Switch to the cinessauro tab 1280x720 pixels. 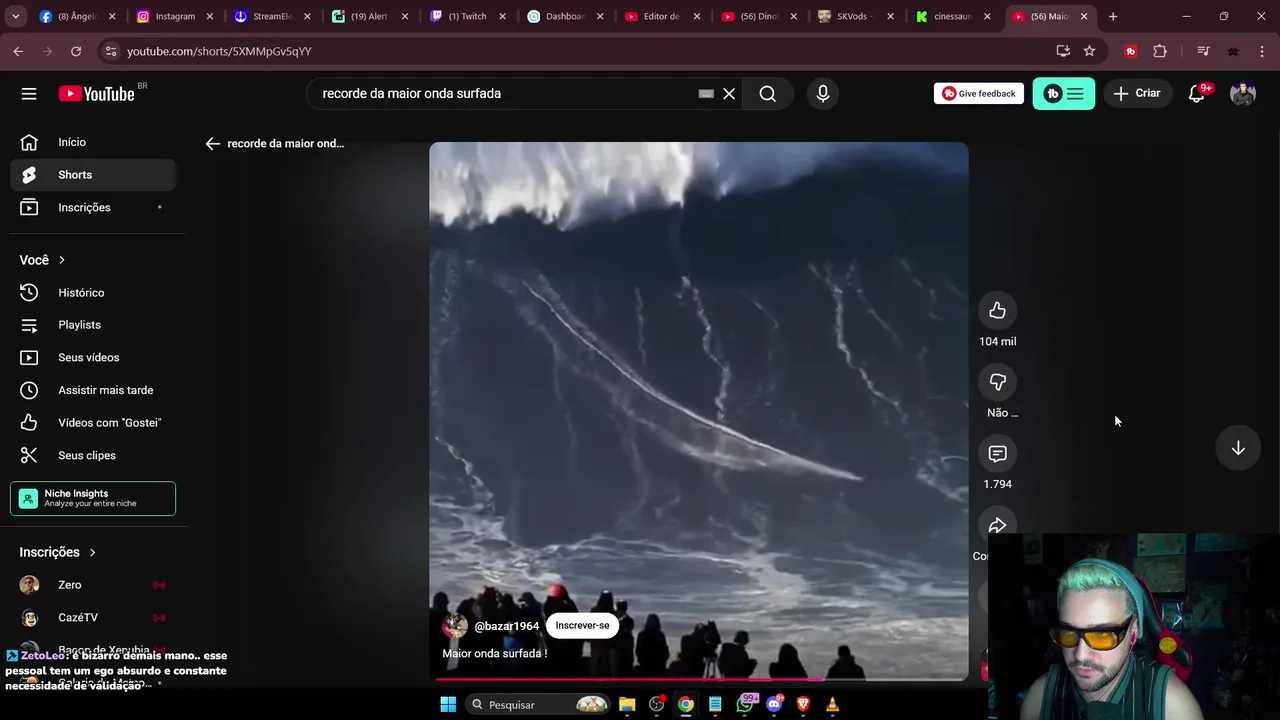pos(953,16)
